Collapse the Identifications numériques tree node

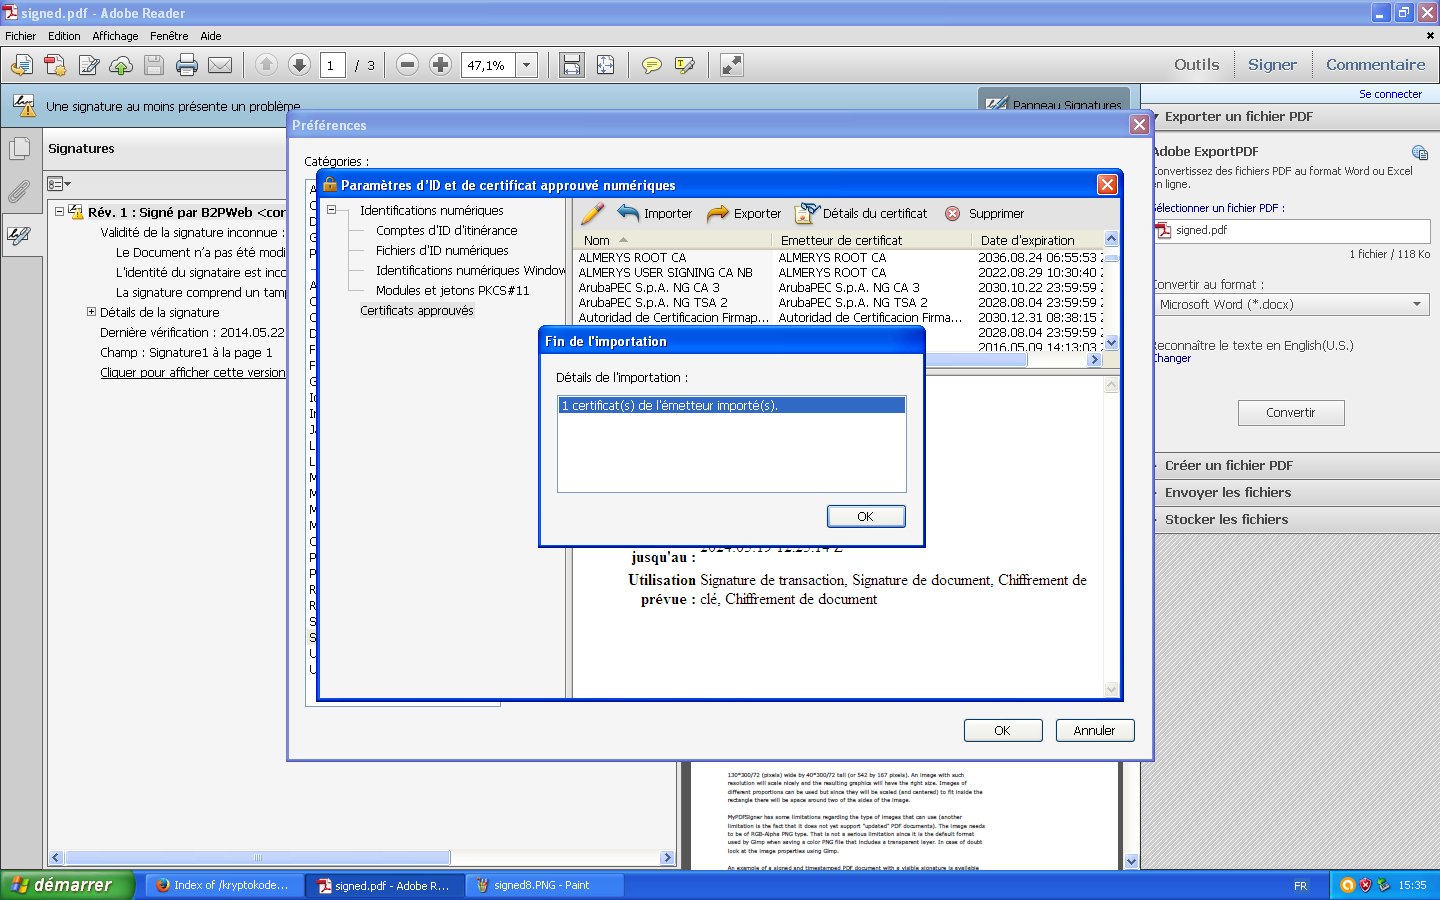(x=332, y=210)
